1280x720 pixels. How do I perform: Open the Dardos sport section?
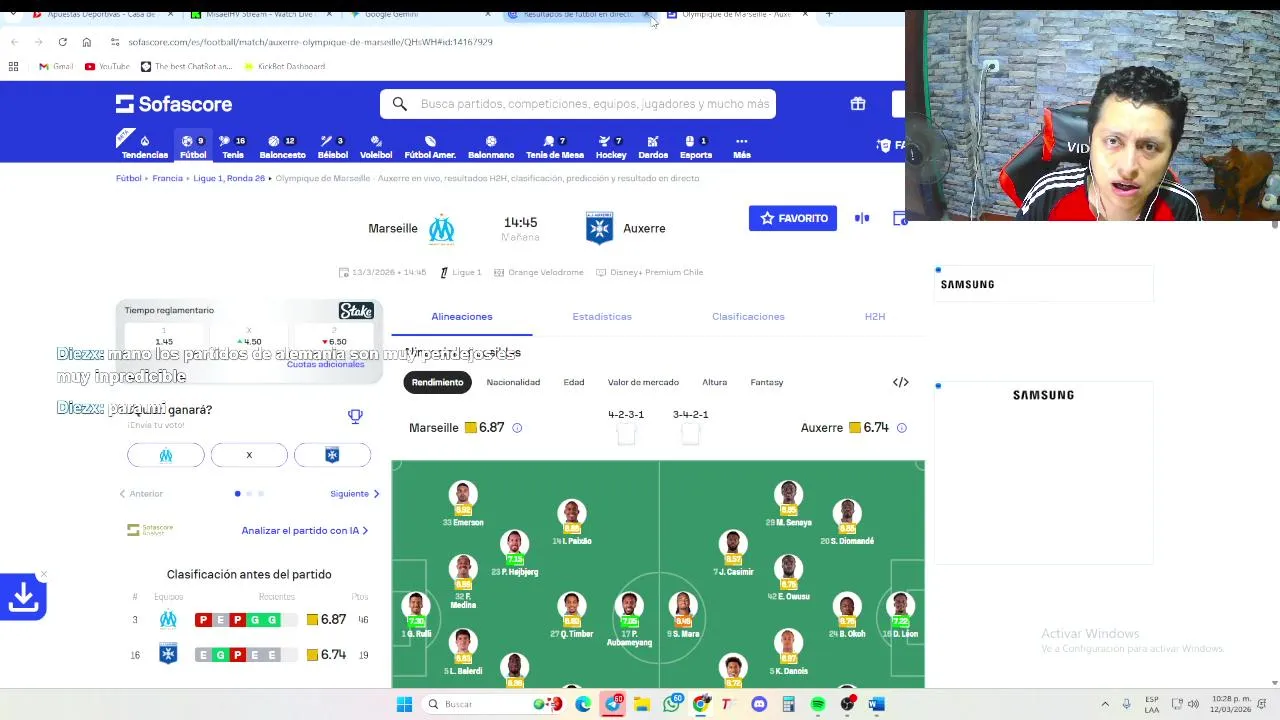(x=653, y=147)
